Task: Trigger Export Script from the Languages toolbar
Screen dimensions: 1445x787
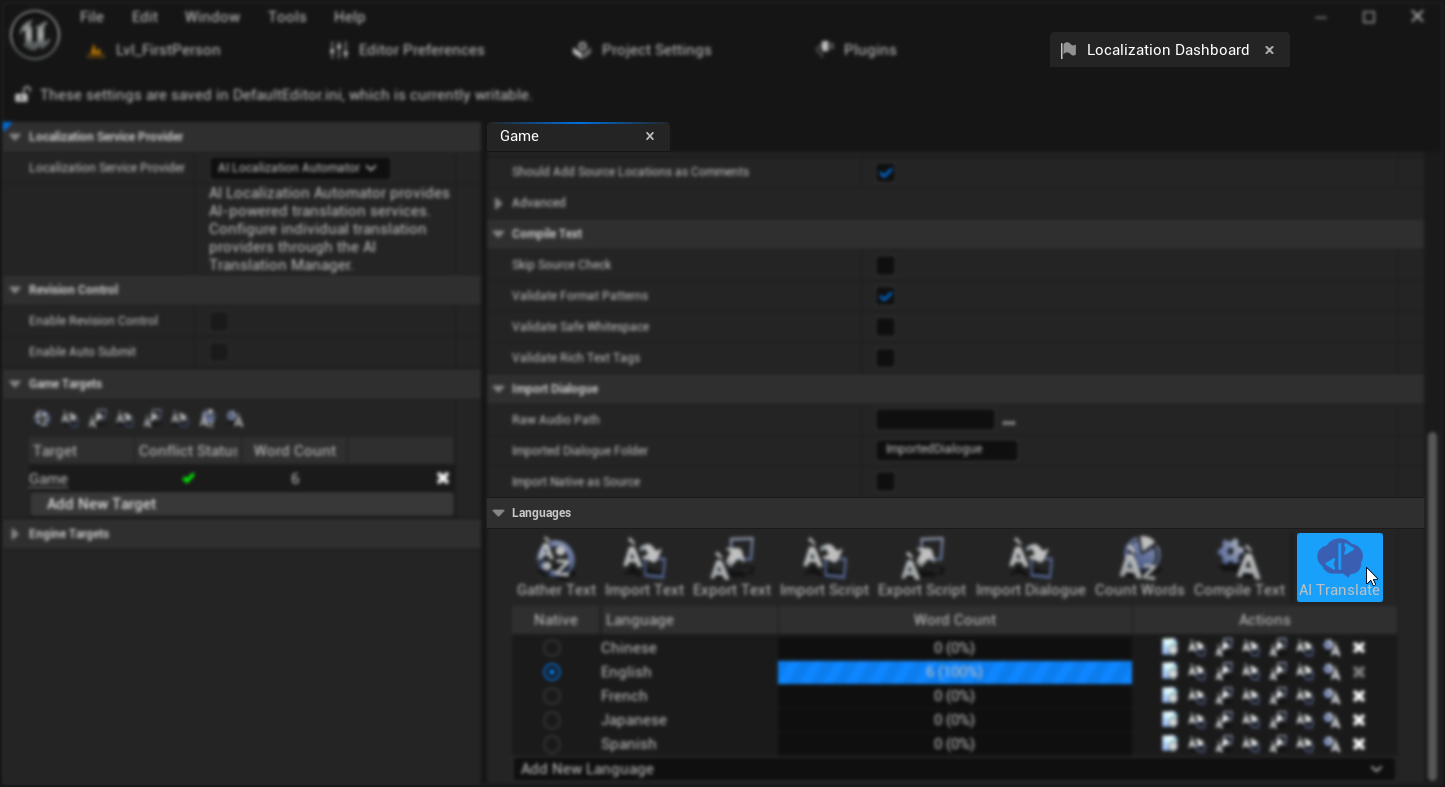Action: [x=922, y=558]
